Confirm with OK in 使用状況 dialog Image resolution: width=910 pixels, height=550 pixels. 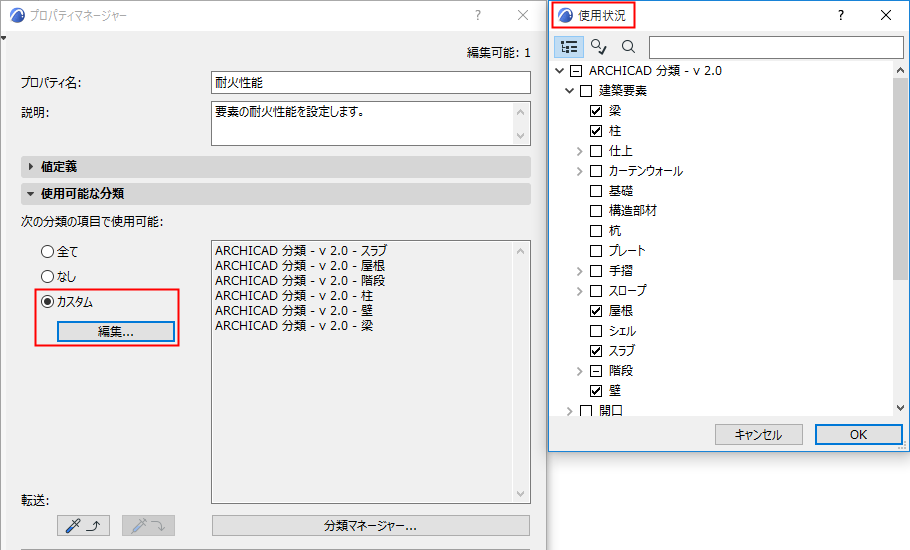[858, 435]
